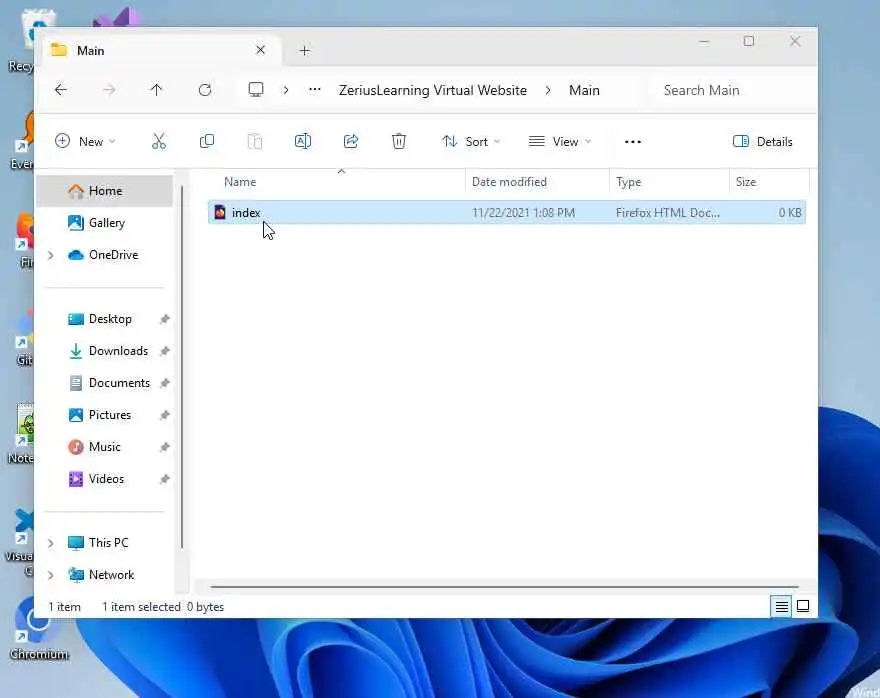Show hidden path segments via address bar ellipsis

tap(315, 90)
